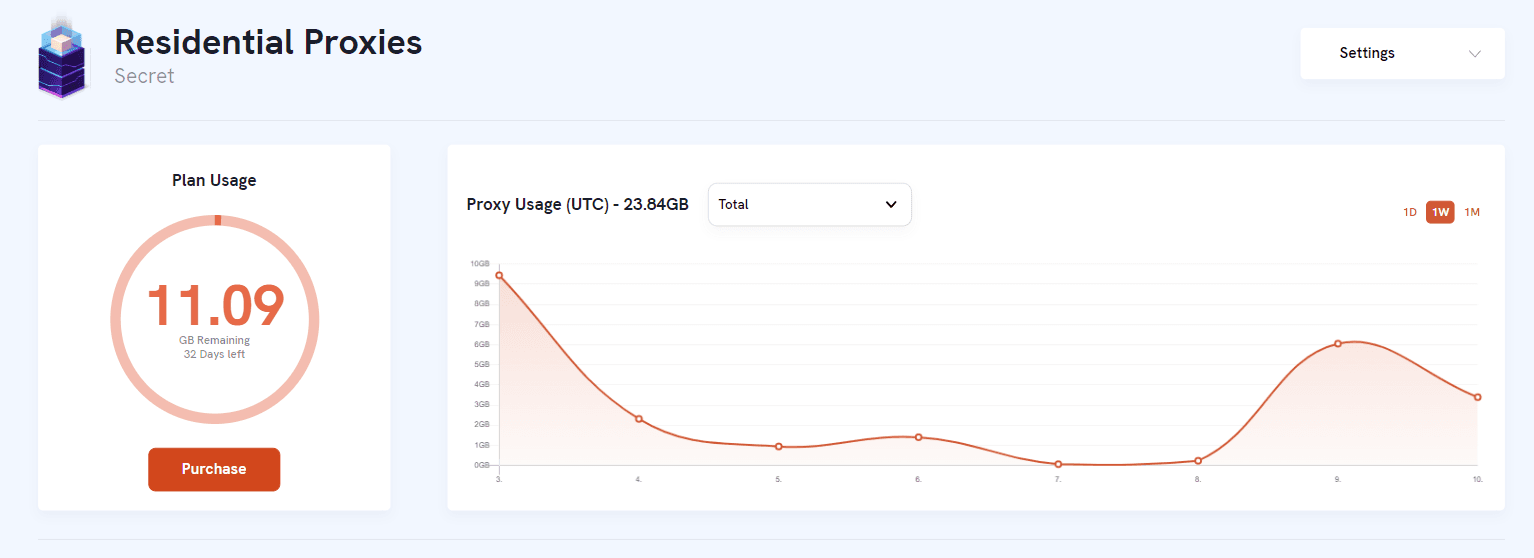This screenshot has height=558, width=1534.
Task: Click the chart data point at day 5
Action: click(778, 446)
